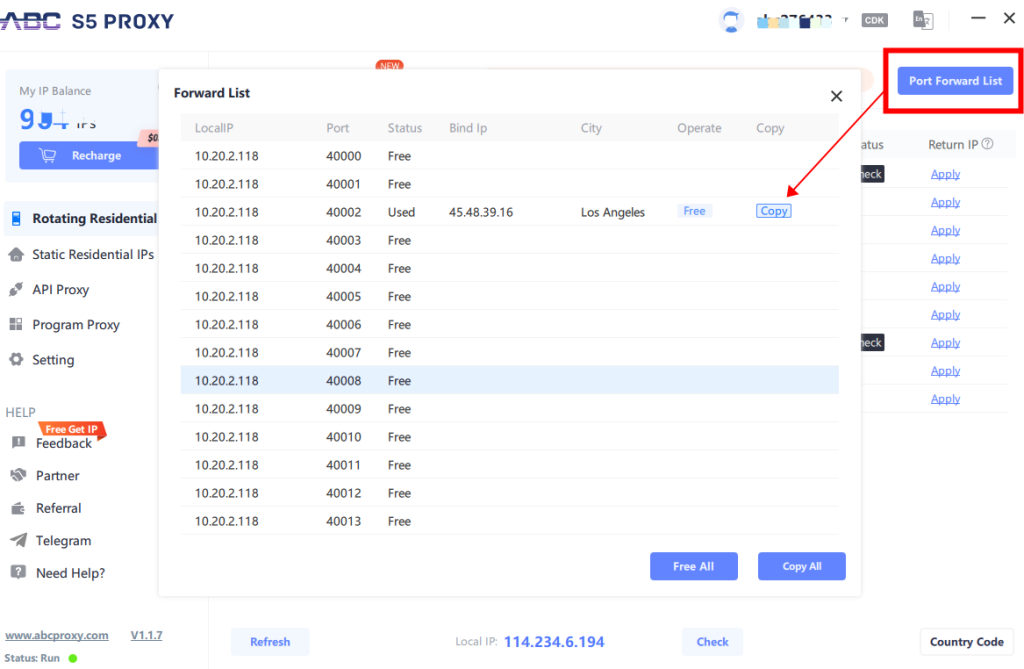Minimize the ABC S5 Proxy window
The height and width of the screenshot is (669, 1024).
978,18
